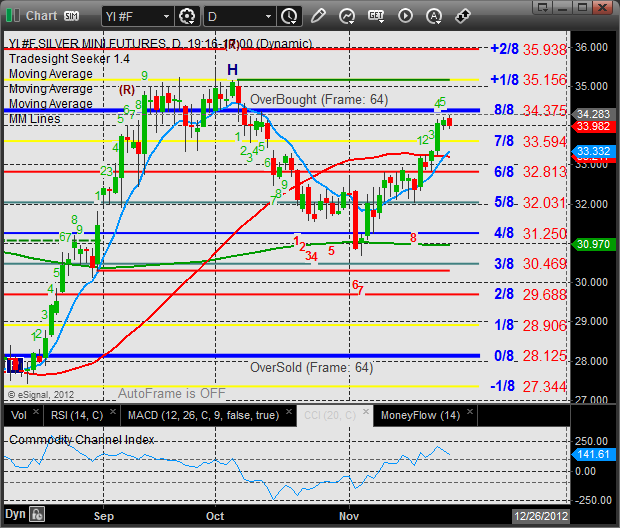Toggle the lock icon beside Dyn
This screenshot has width=620, height=528.
click(37, 514)
